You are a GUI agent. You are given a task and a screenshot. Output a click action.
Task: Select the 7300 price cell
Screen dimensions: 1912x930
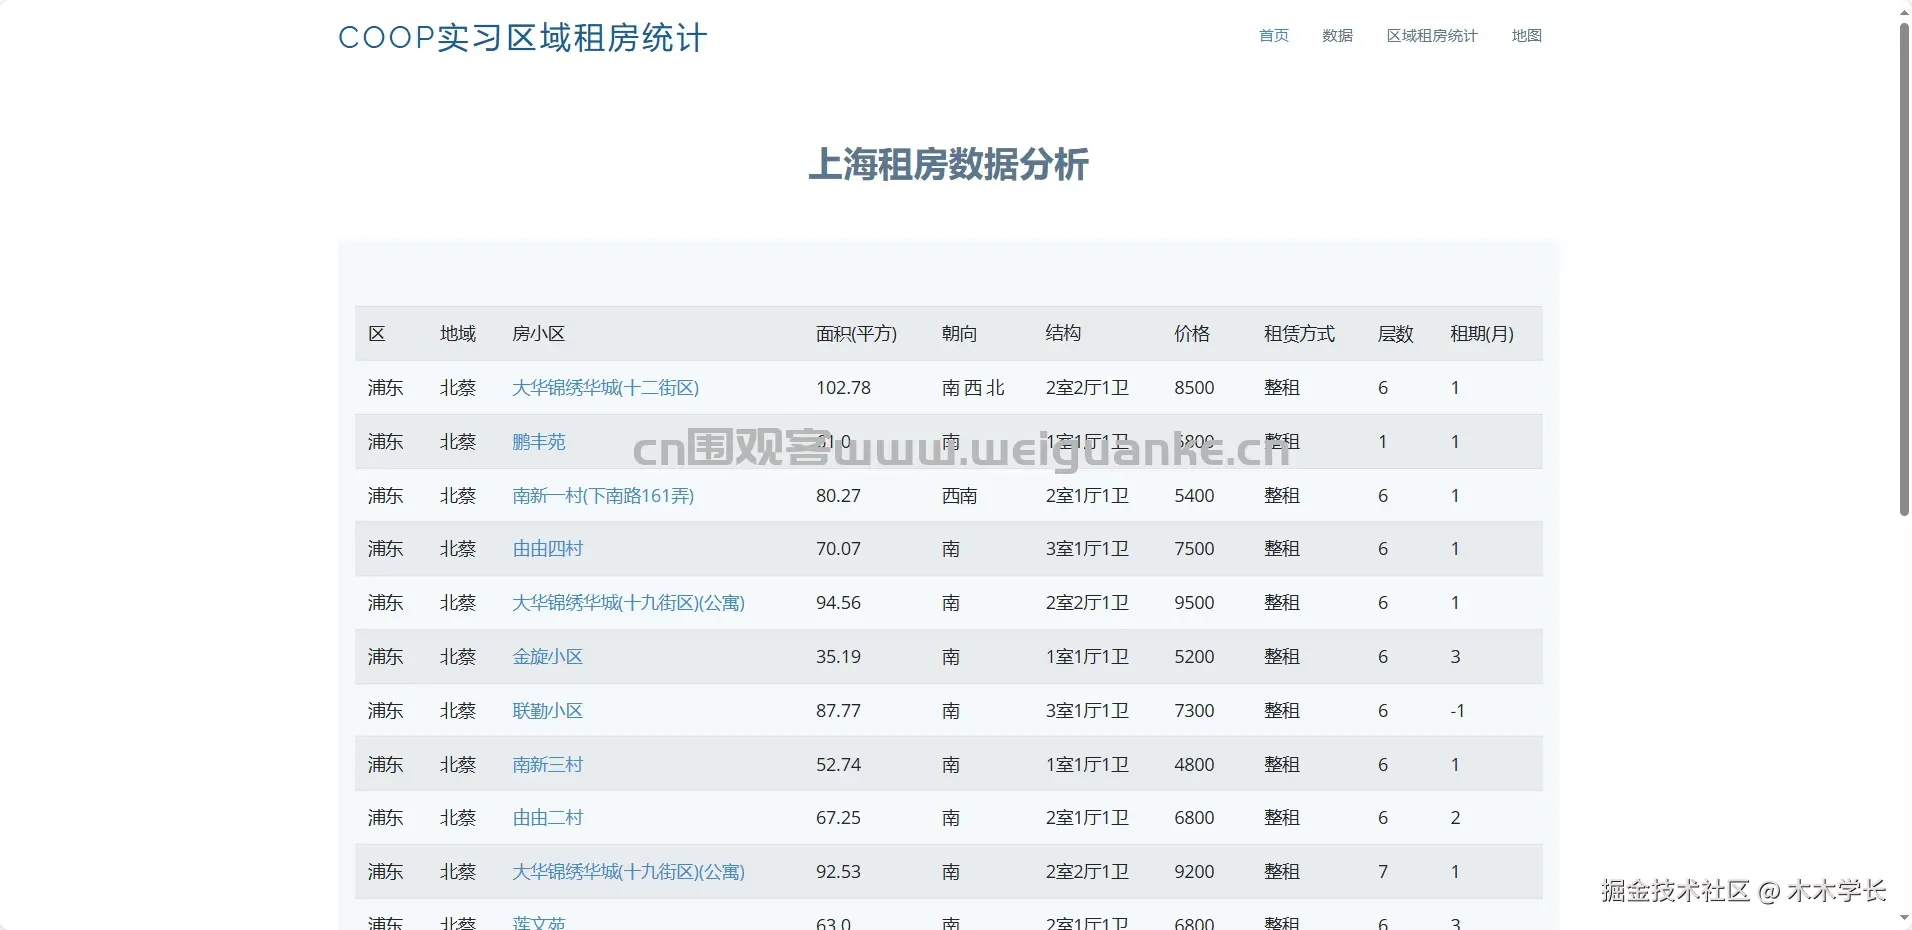click(x=1194, y=711)
